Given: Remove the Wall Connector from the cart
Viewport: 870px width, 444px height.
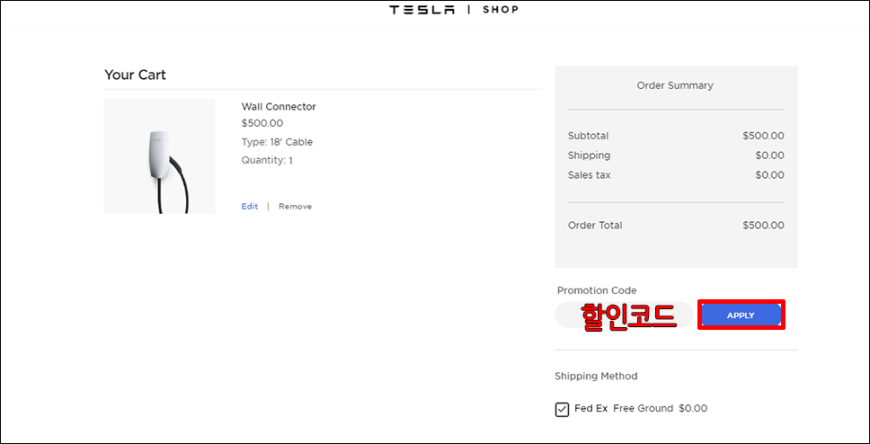Looking at the screenshot, I should click(x=295, y=206).
